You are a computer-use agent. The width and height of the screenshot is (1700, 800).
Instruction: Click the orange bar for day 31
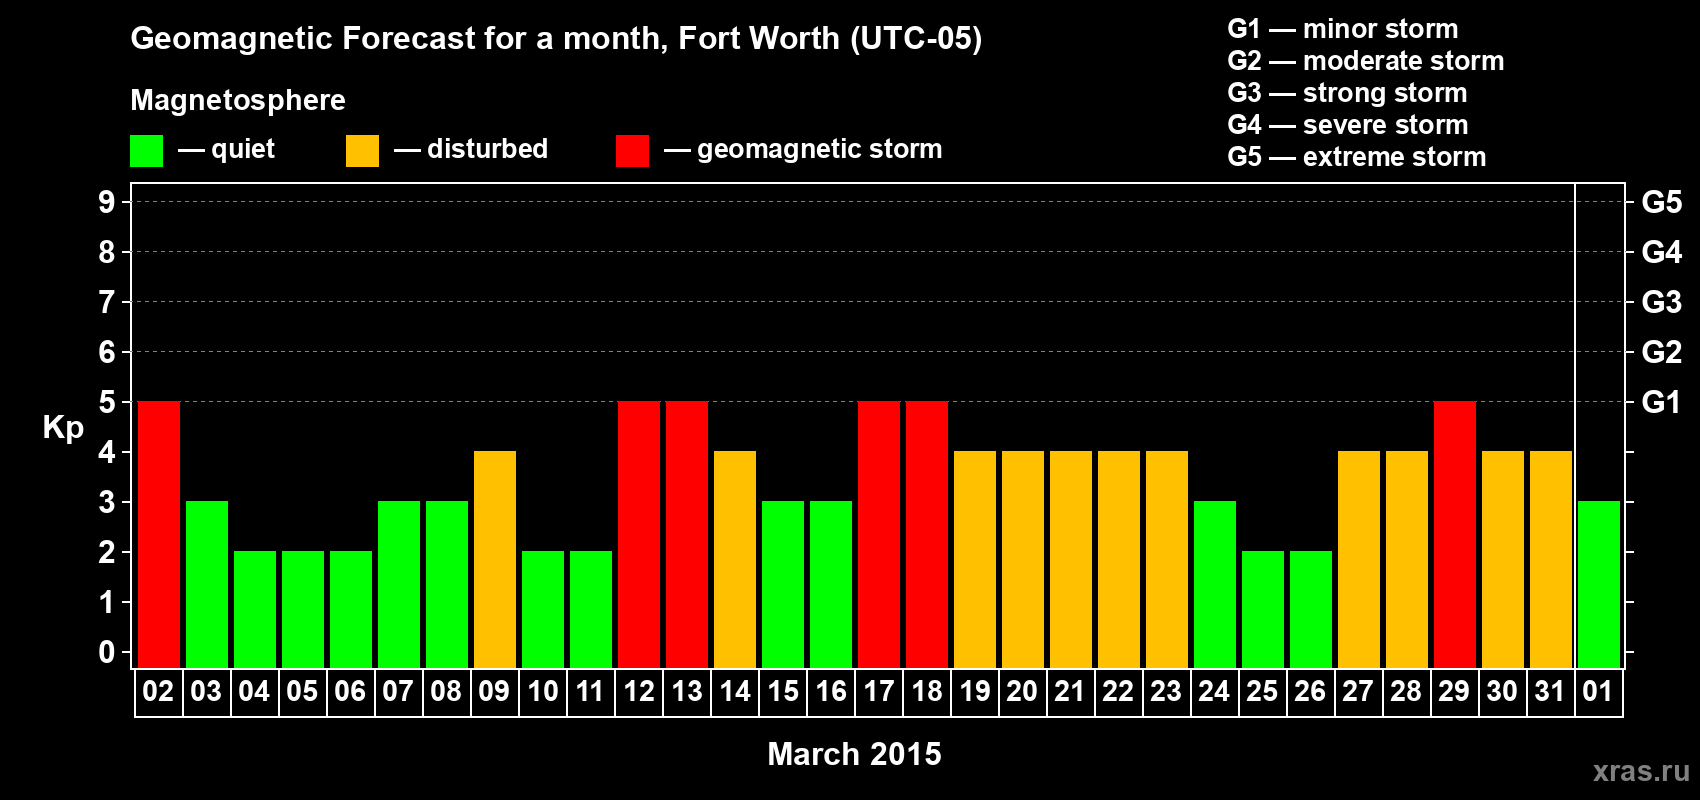coord(1551,560)
